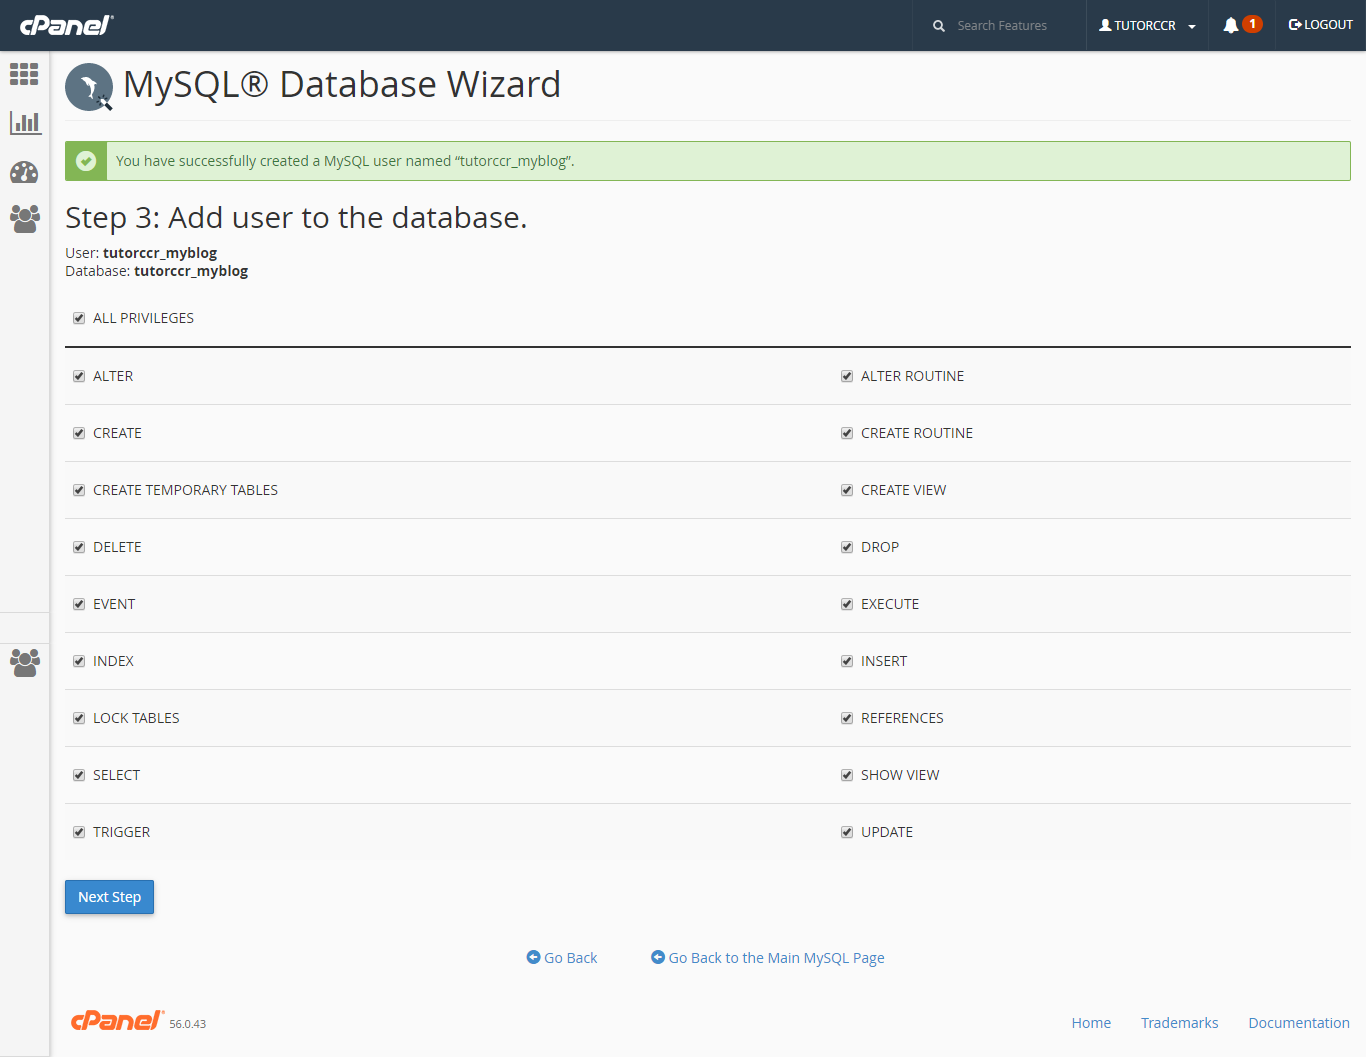Toggle CREATE TEMPORARY TABLES checkbox

point(79,490)
